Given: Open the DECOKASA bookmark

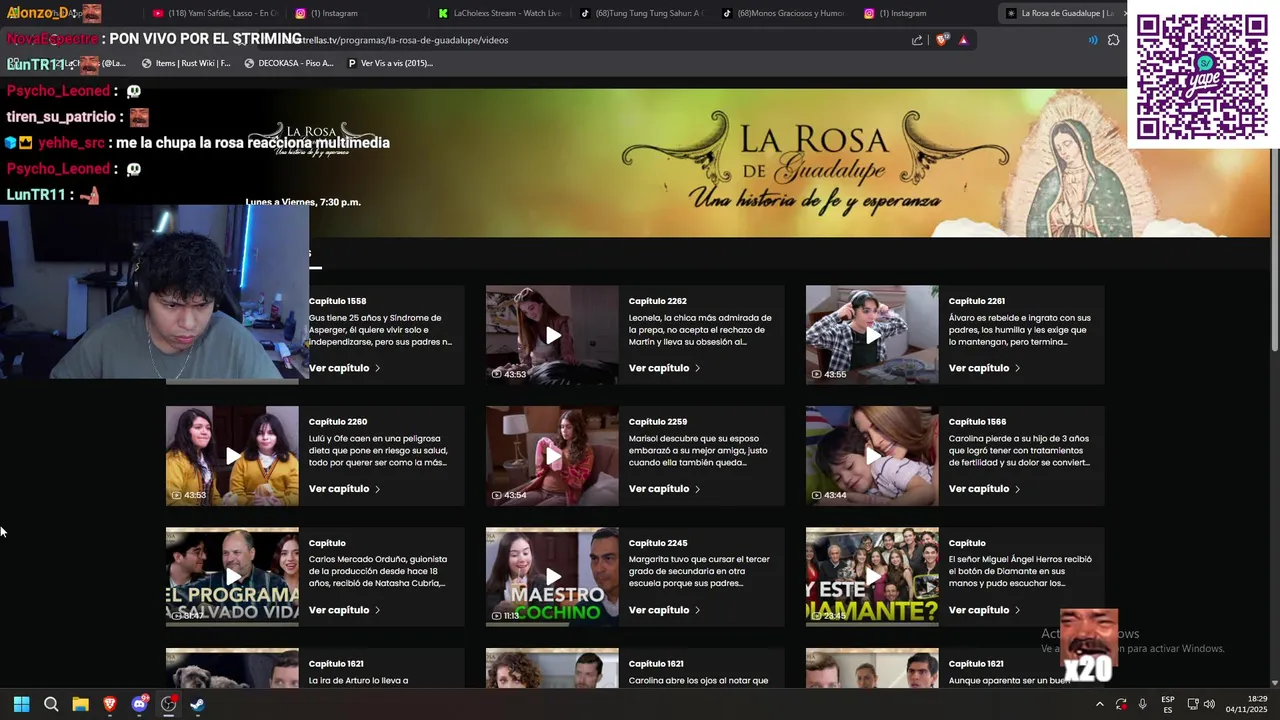Looking at the screenshot, I should coord(289,63).
